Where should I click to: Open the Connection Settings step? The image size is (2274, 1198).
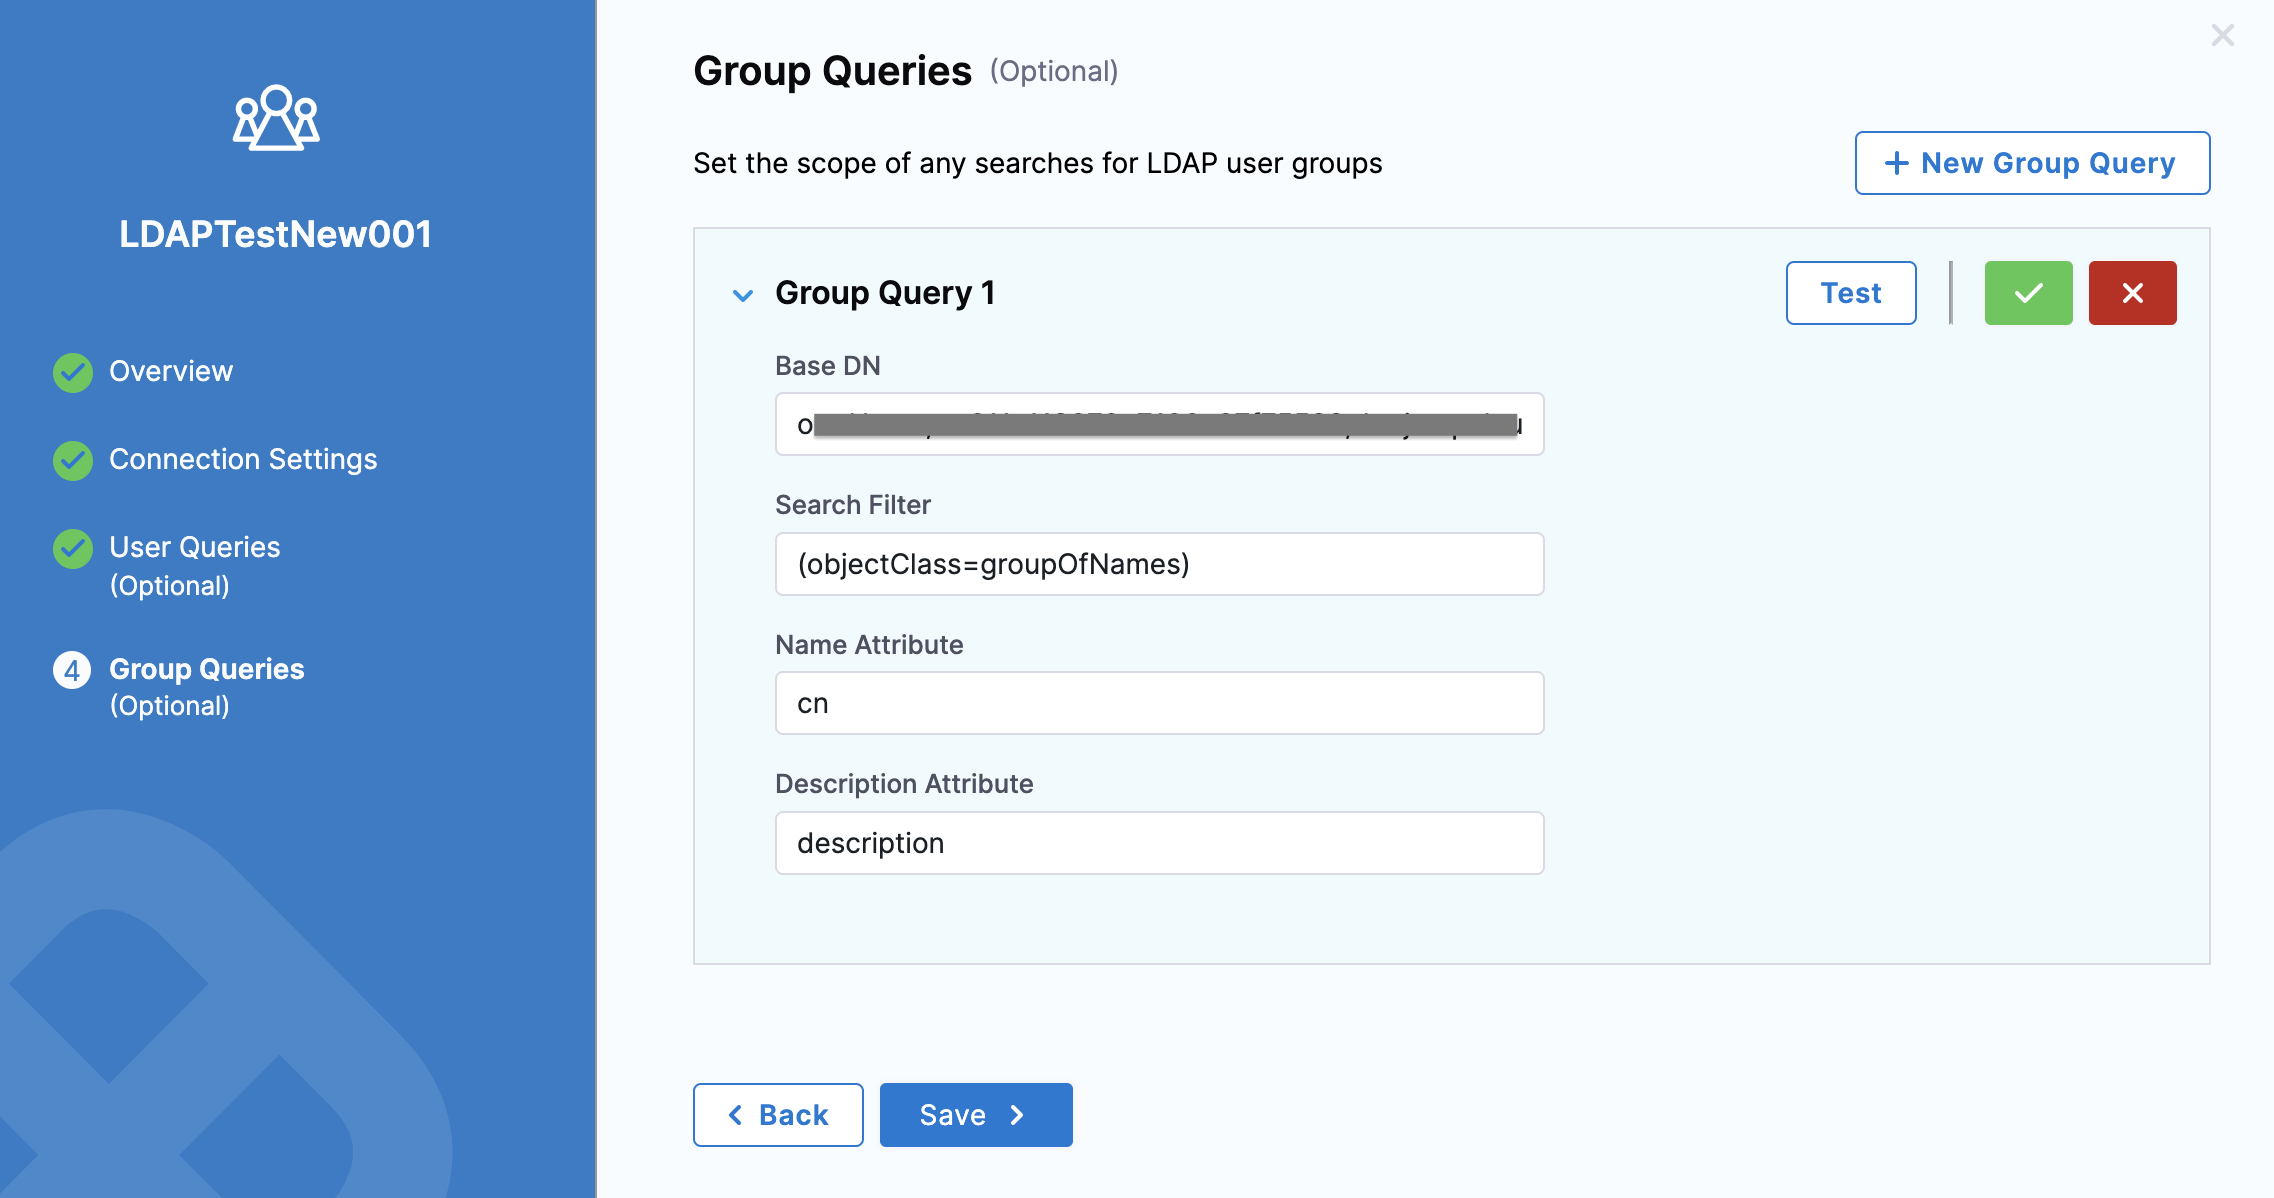pos(243,459)
